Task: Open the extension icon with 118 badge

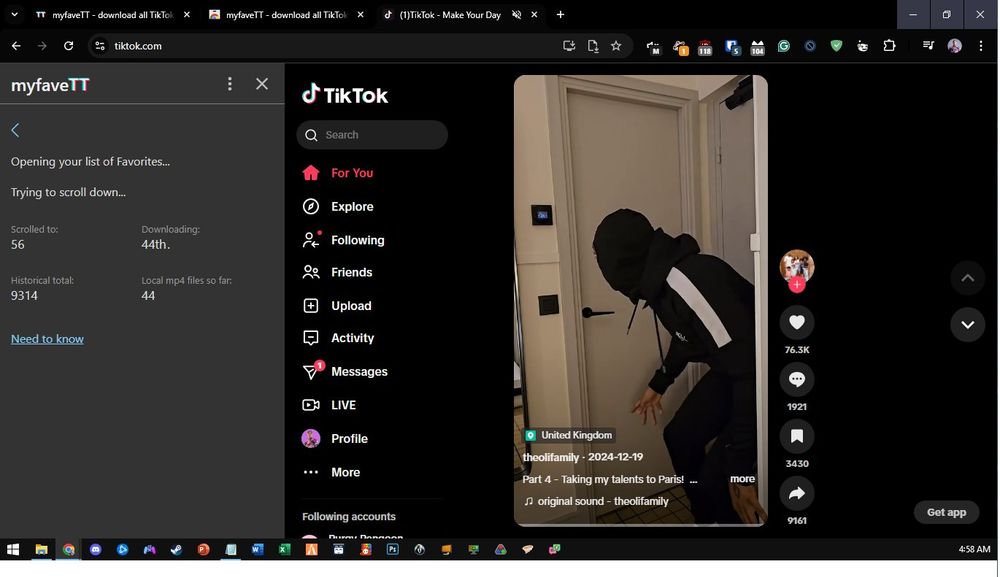Action: pyautogui.click(x=705, y=47)
